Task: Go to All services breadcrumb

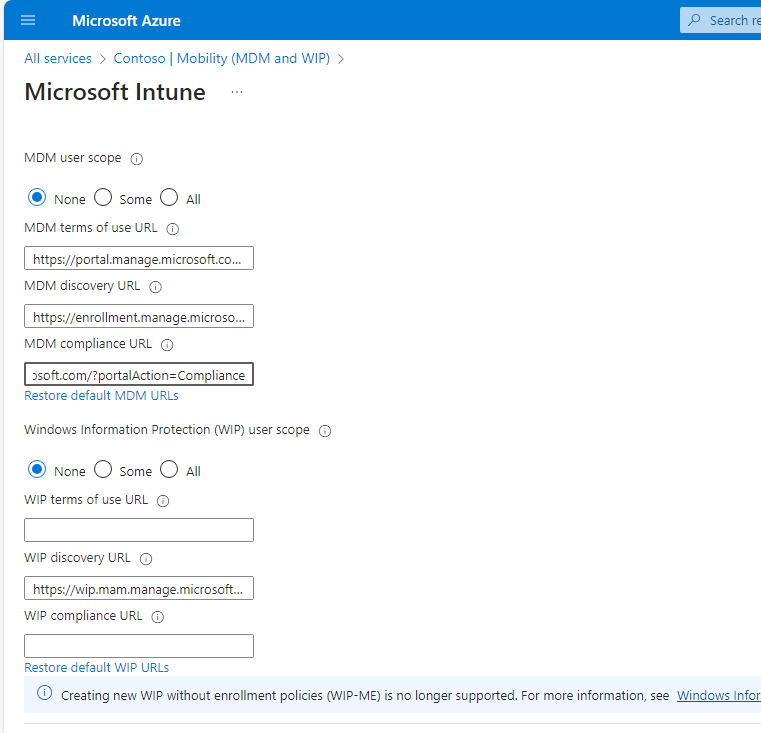Action: [58, 59]
